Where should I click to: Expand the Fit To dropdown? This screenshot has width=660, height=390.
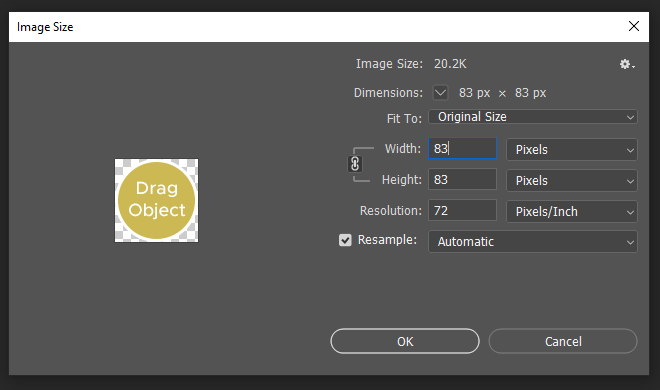pyautogui.click(x=533, y=117)
